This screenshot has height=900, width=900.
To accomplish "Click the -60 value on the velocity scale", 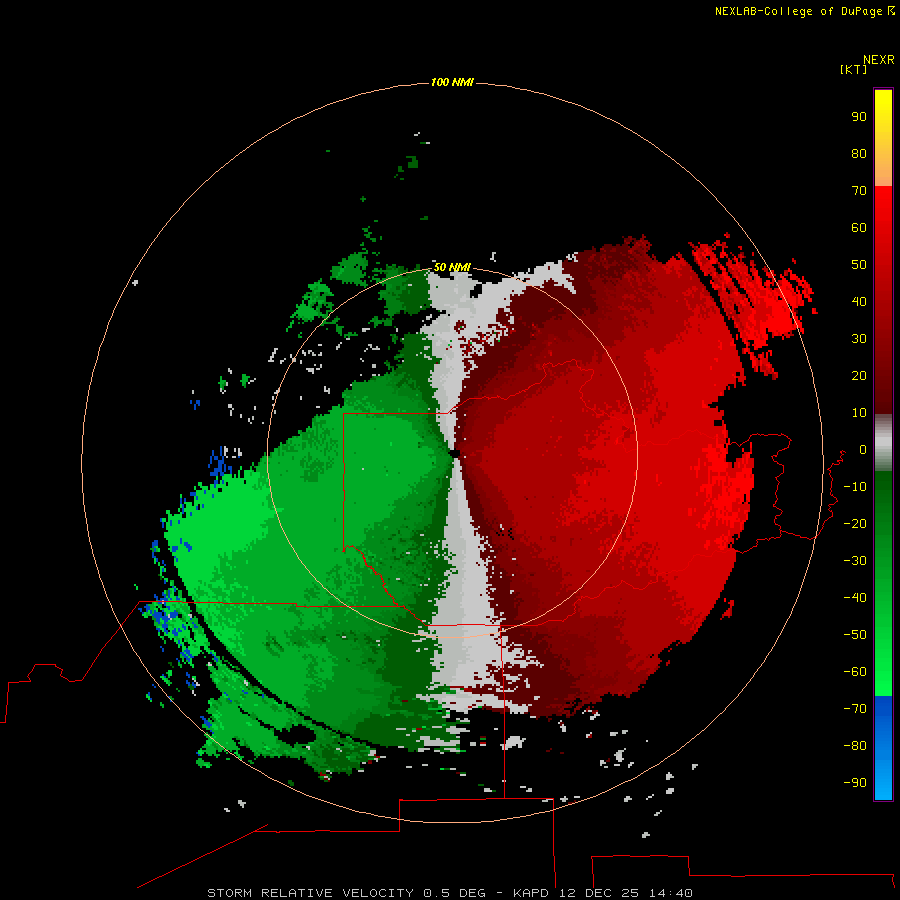I will 855,672.
